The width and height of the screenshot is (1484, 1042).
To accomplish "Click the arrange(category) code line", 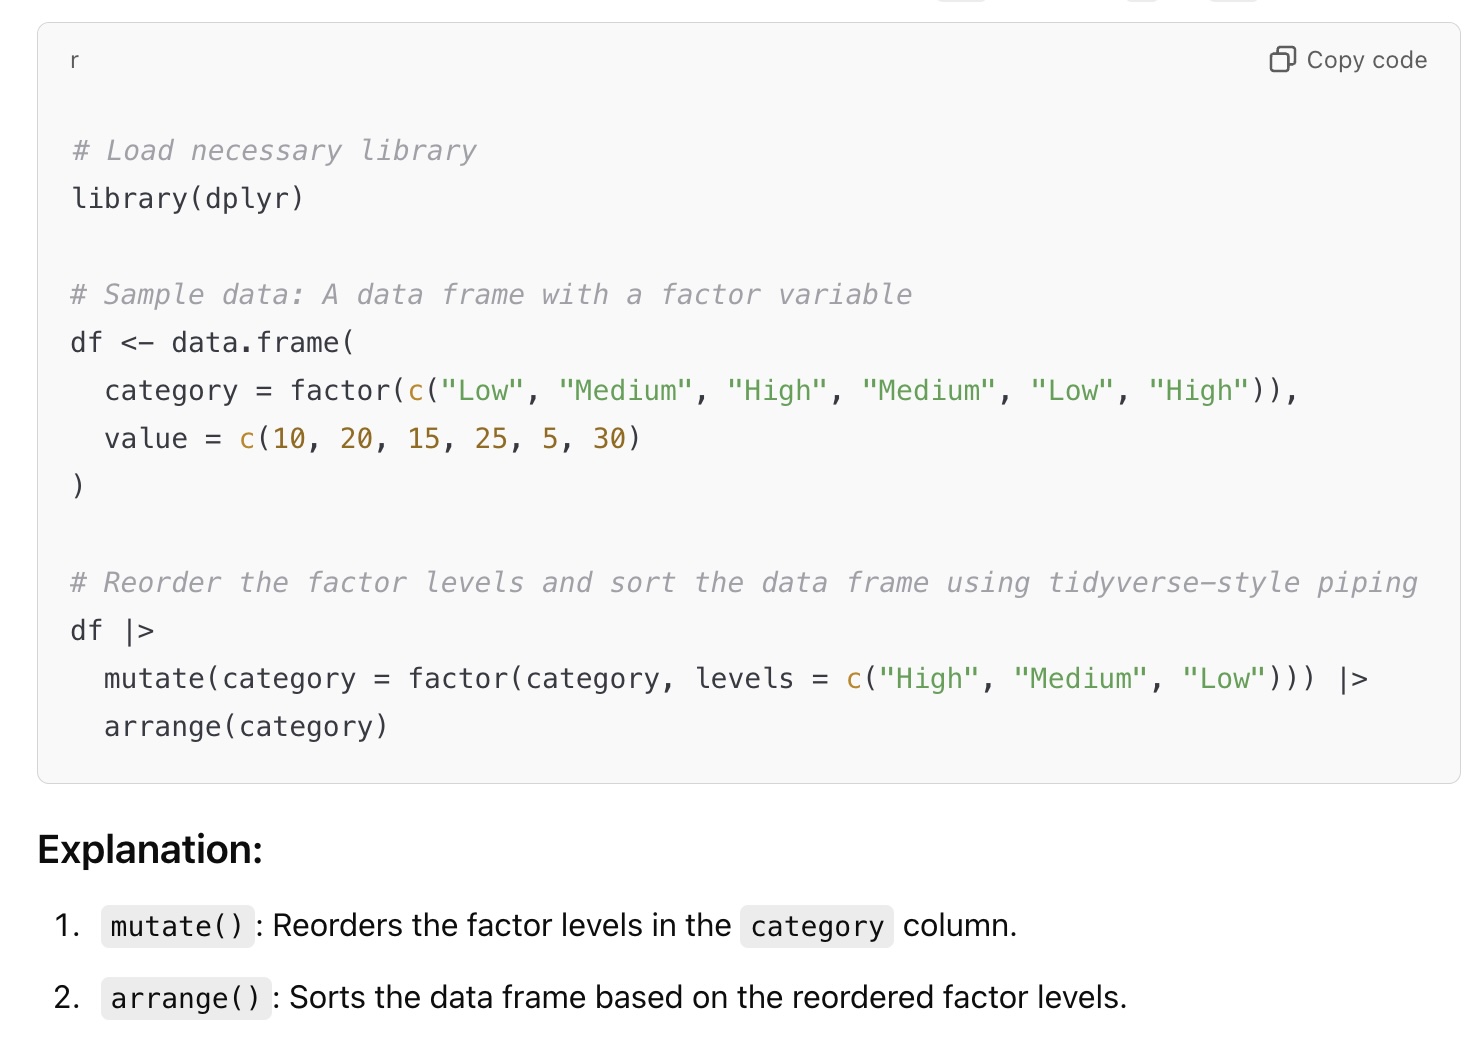I will coord(245,727).
